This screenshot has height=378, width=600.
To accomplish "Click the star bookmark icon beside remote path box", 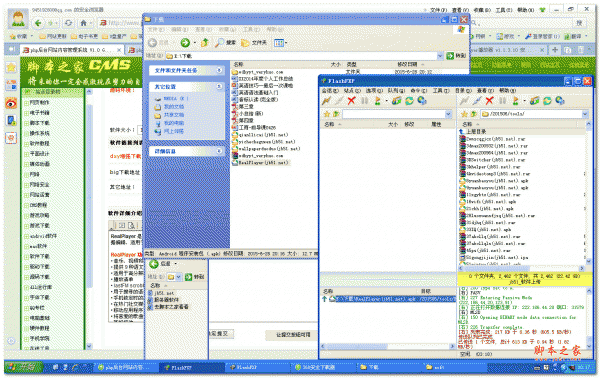I will 465,114.
